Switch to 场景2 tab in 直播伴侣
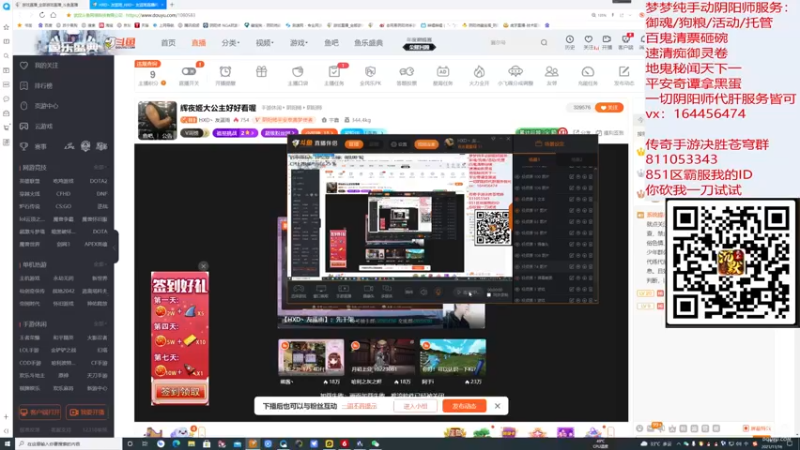This screenshot has width=800, height=450. tap(577, 160)
